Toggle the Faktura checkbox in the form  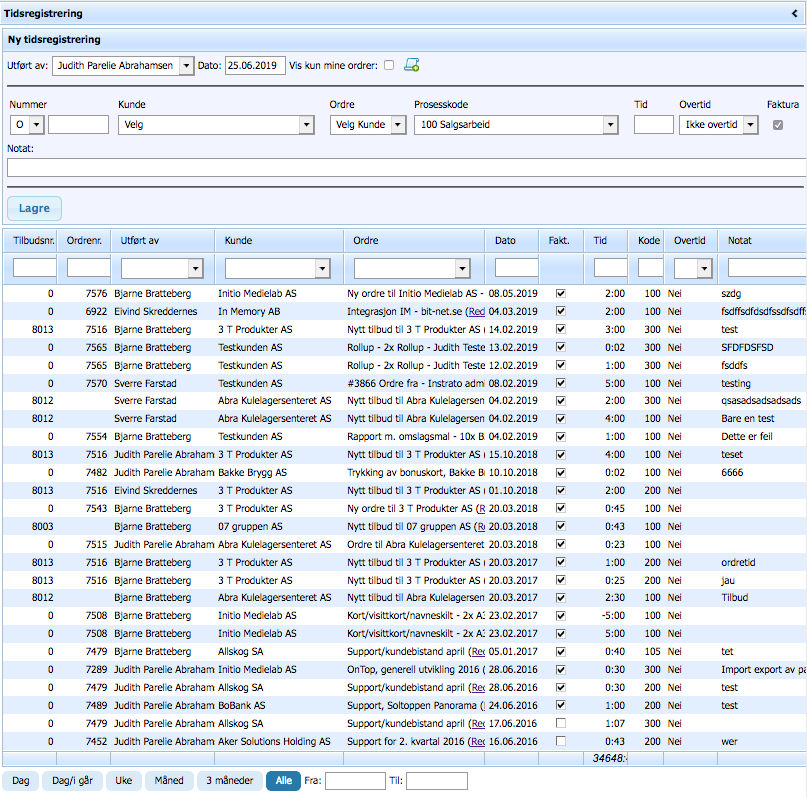pos(778,125)
